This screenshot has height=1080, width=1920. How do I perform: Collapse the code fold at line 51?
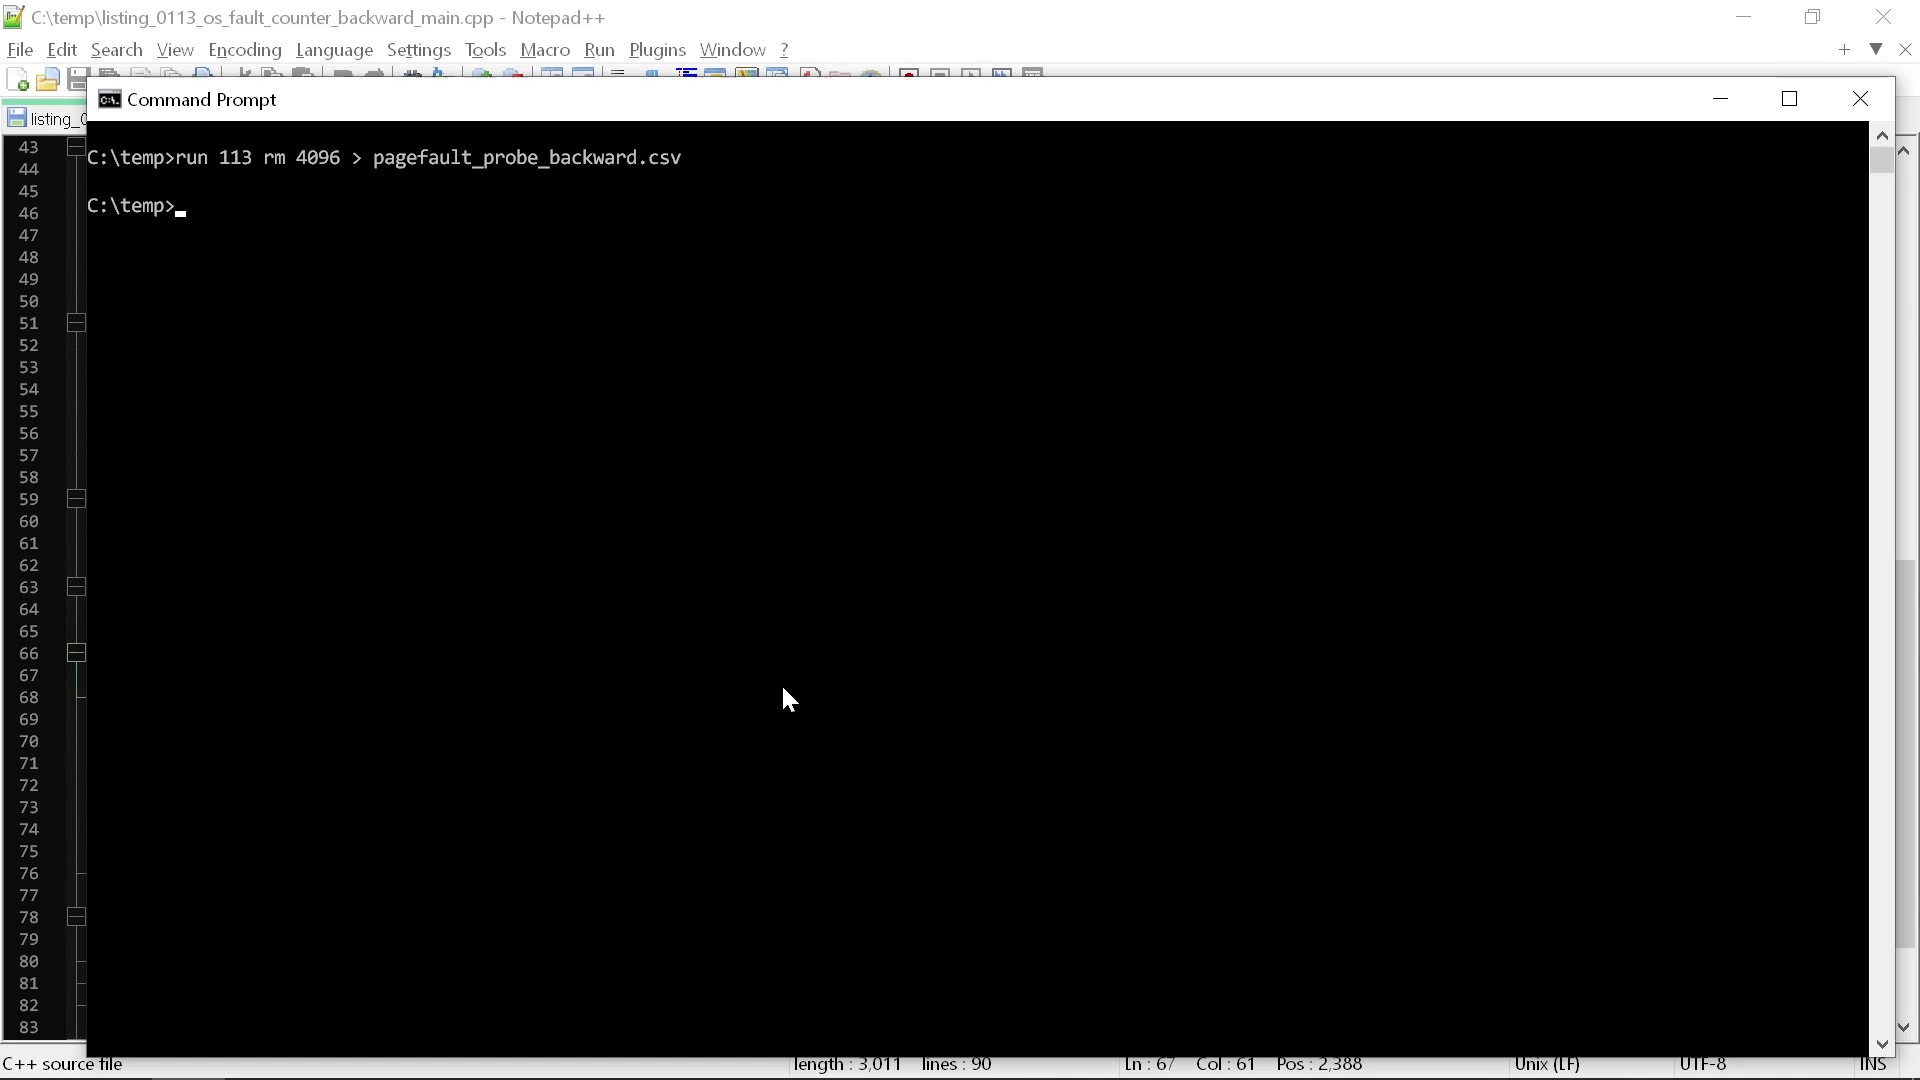coord(76,323)
